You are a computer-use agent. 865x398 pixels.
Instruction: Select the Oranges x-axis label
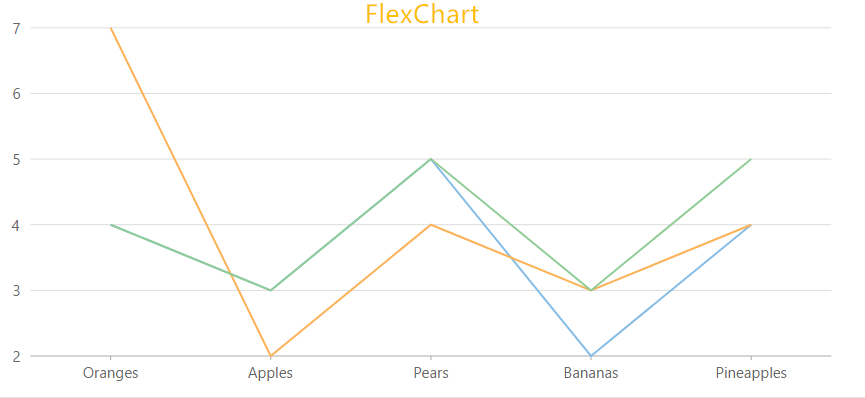pyautogui.click(x=110, y=373)
